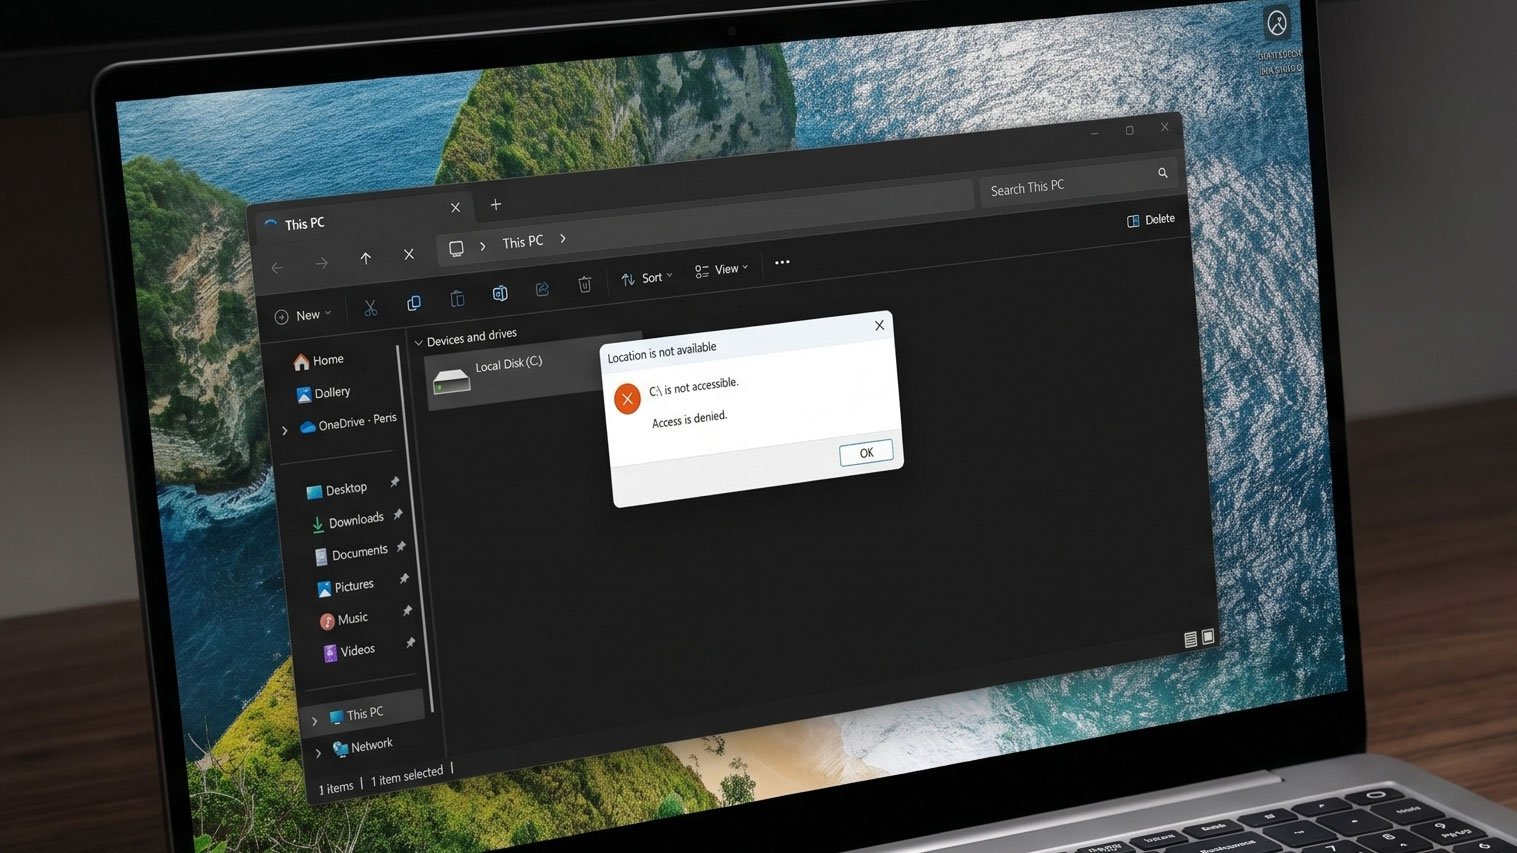Click the pin icon next to Videos
This screenshot has width=1517, height=853.
pos(410,642)
